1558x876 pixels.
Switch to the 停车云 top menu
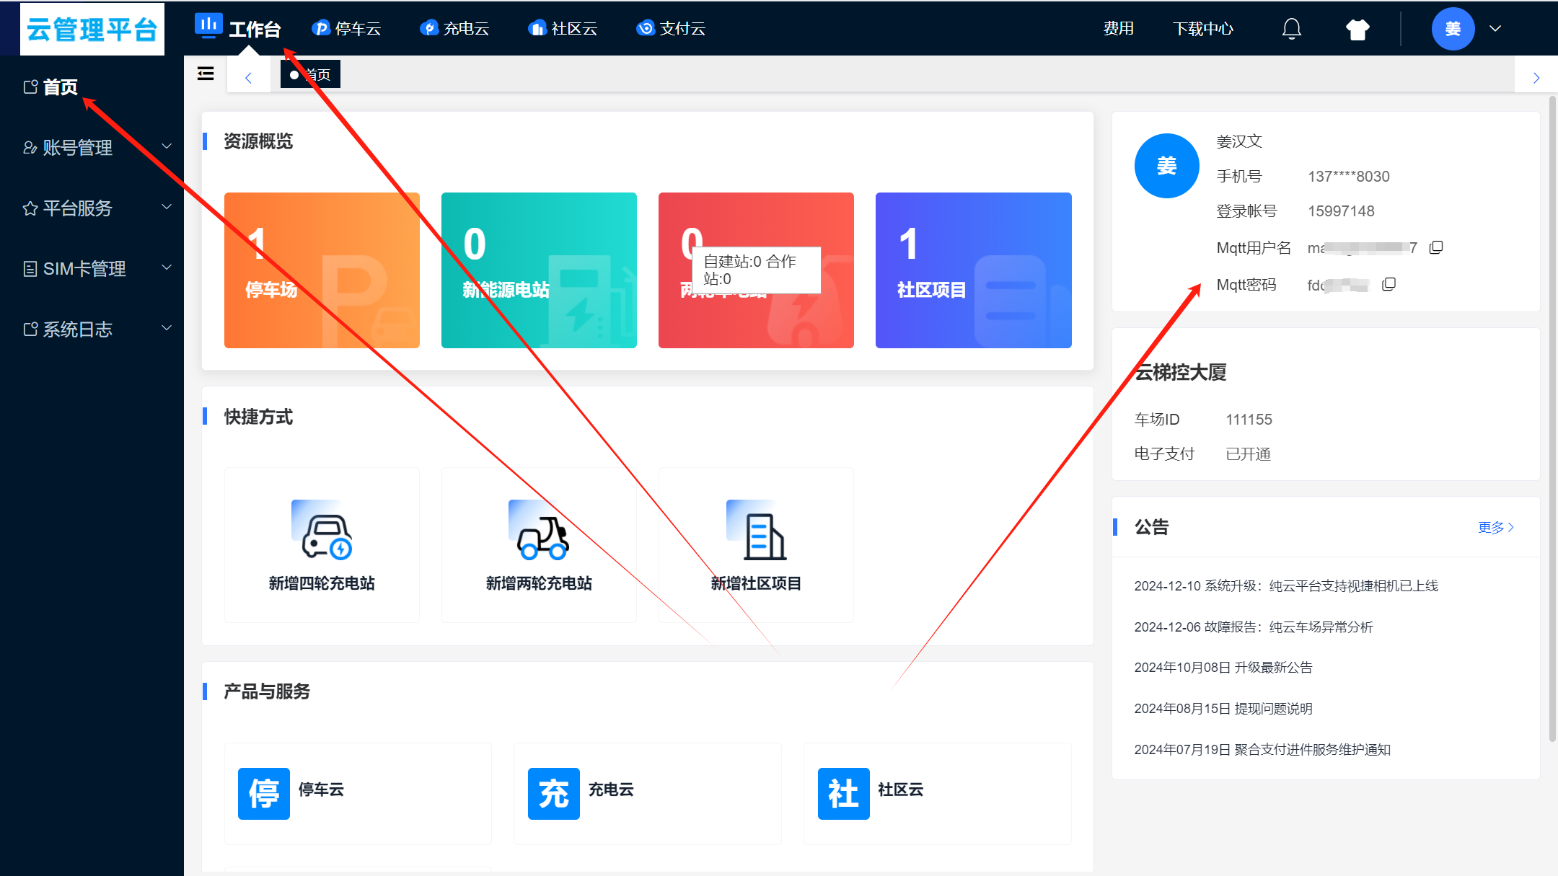tap(347, 29)
